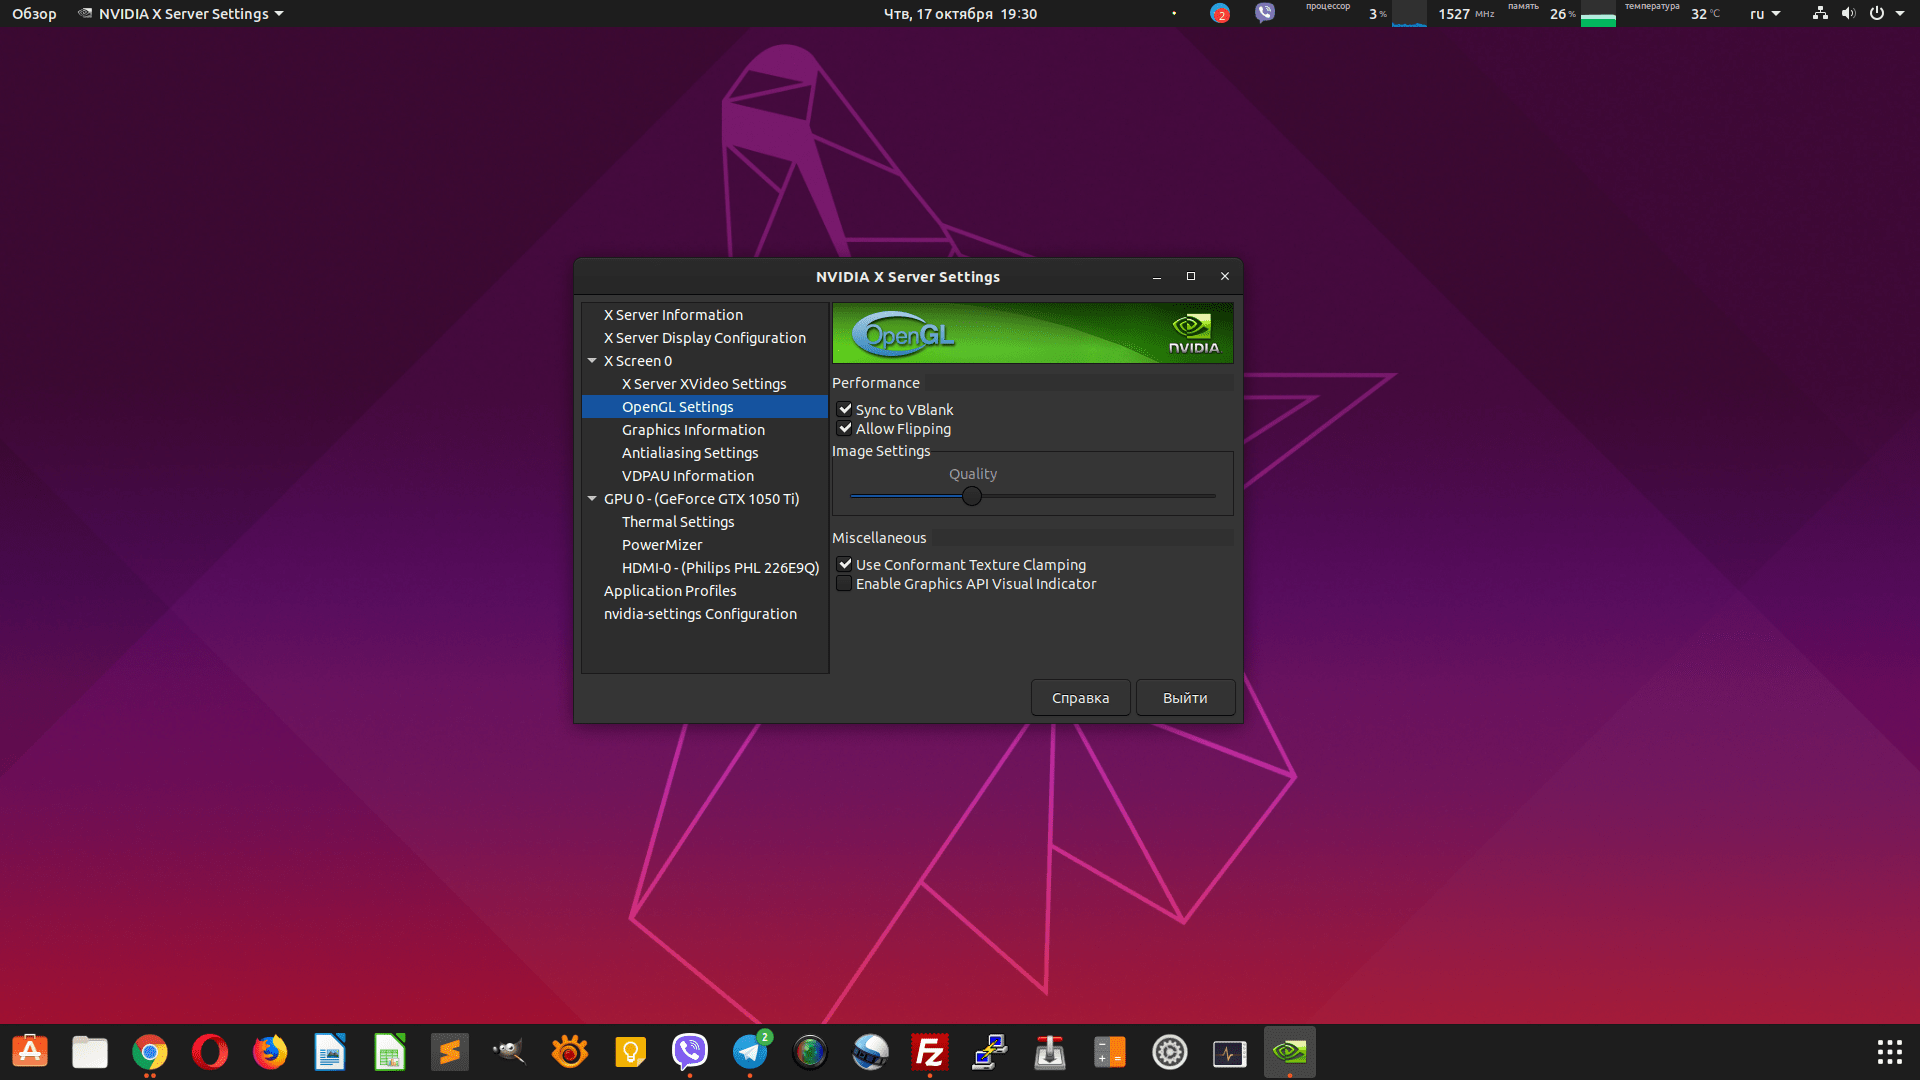Image resolution: width=1920 pixels, height=1080 pixels.
Task: Open Telegram from the dock
Action: coord(750,1052)
